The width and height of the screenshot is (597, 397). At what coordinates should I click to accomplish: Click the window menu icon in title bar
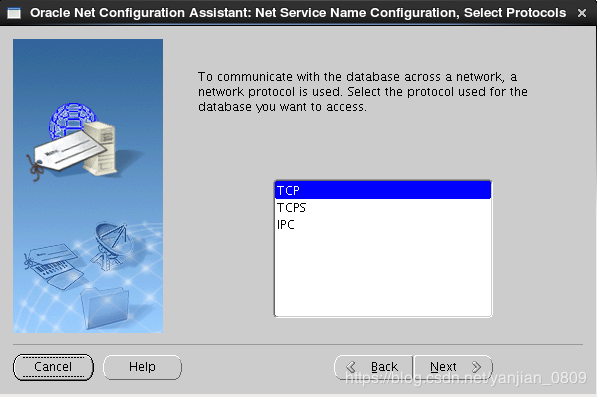click(14, 13)
